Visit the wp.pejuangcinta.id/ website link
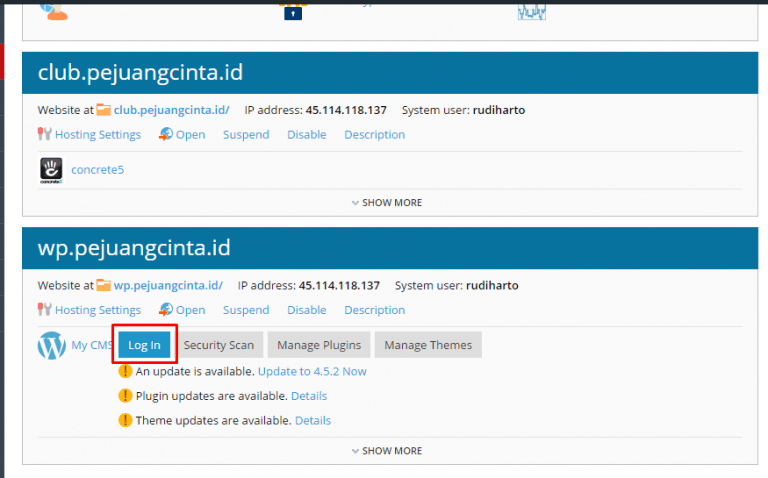Screen dimensions: 768x478 pyautogui.click(x=168, y=286)
